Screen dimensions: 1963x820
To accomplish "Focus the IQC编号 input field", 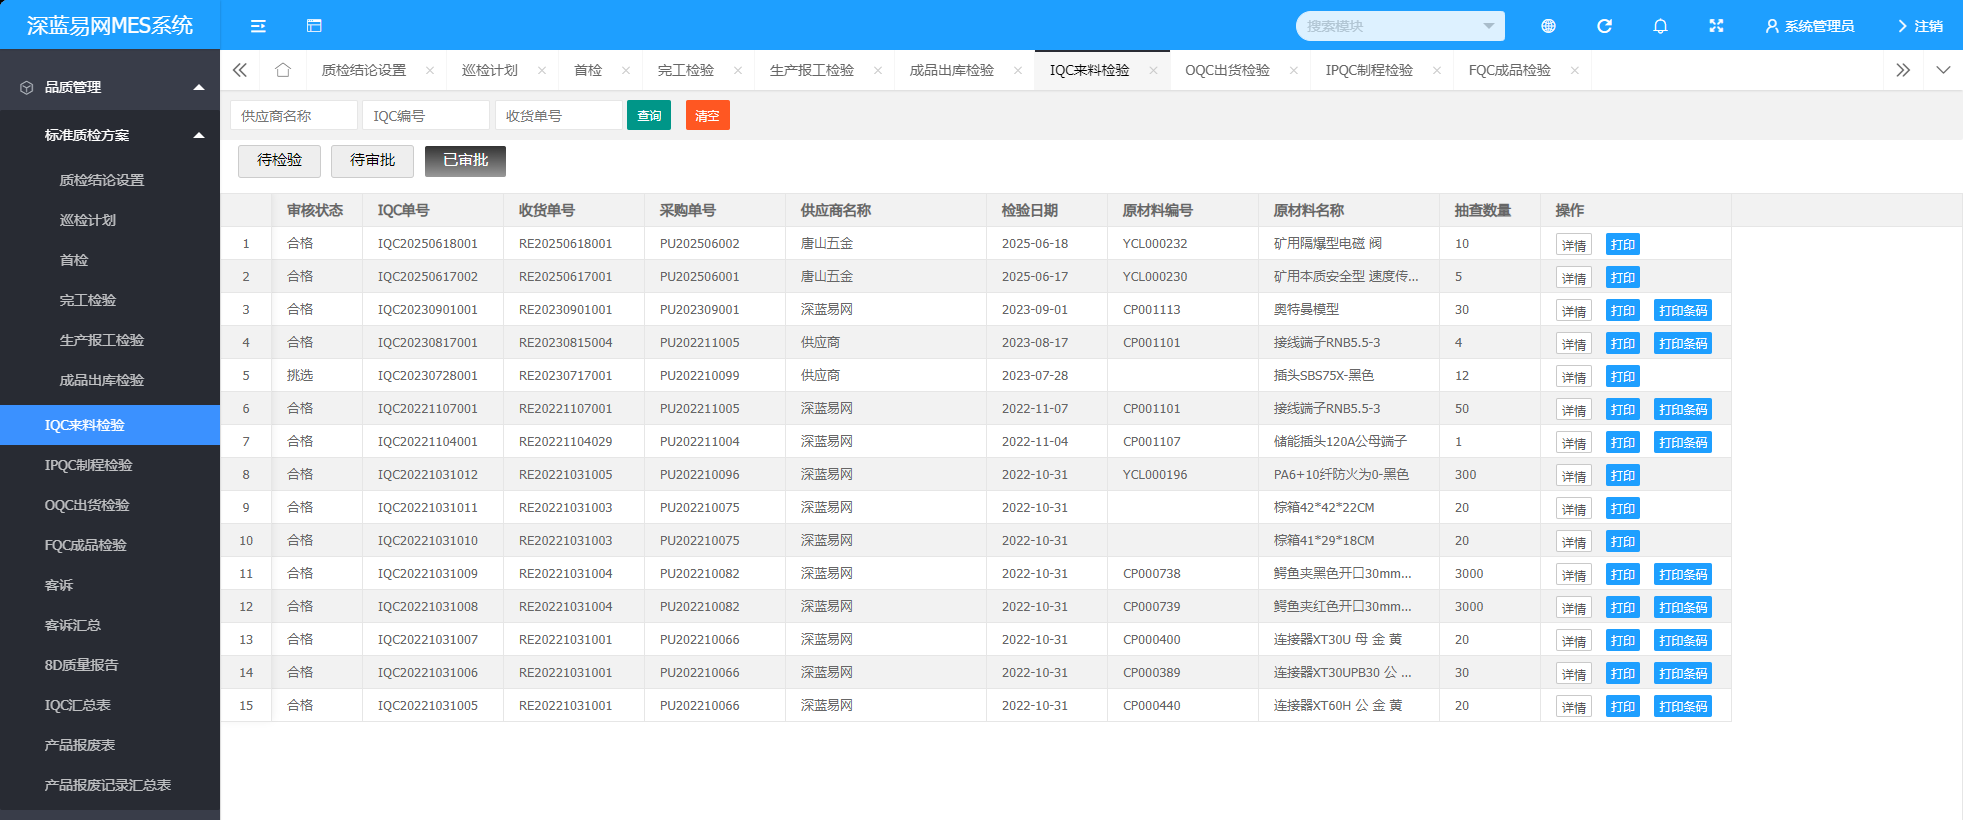I will tap(426, 115).
